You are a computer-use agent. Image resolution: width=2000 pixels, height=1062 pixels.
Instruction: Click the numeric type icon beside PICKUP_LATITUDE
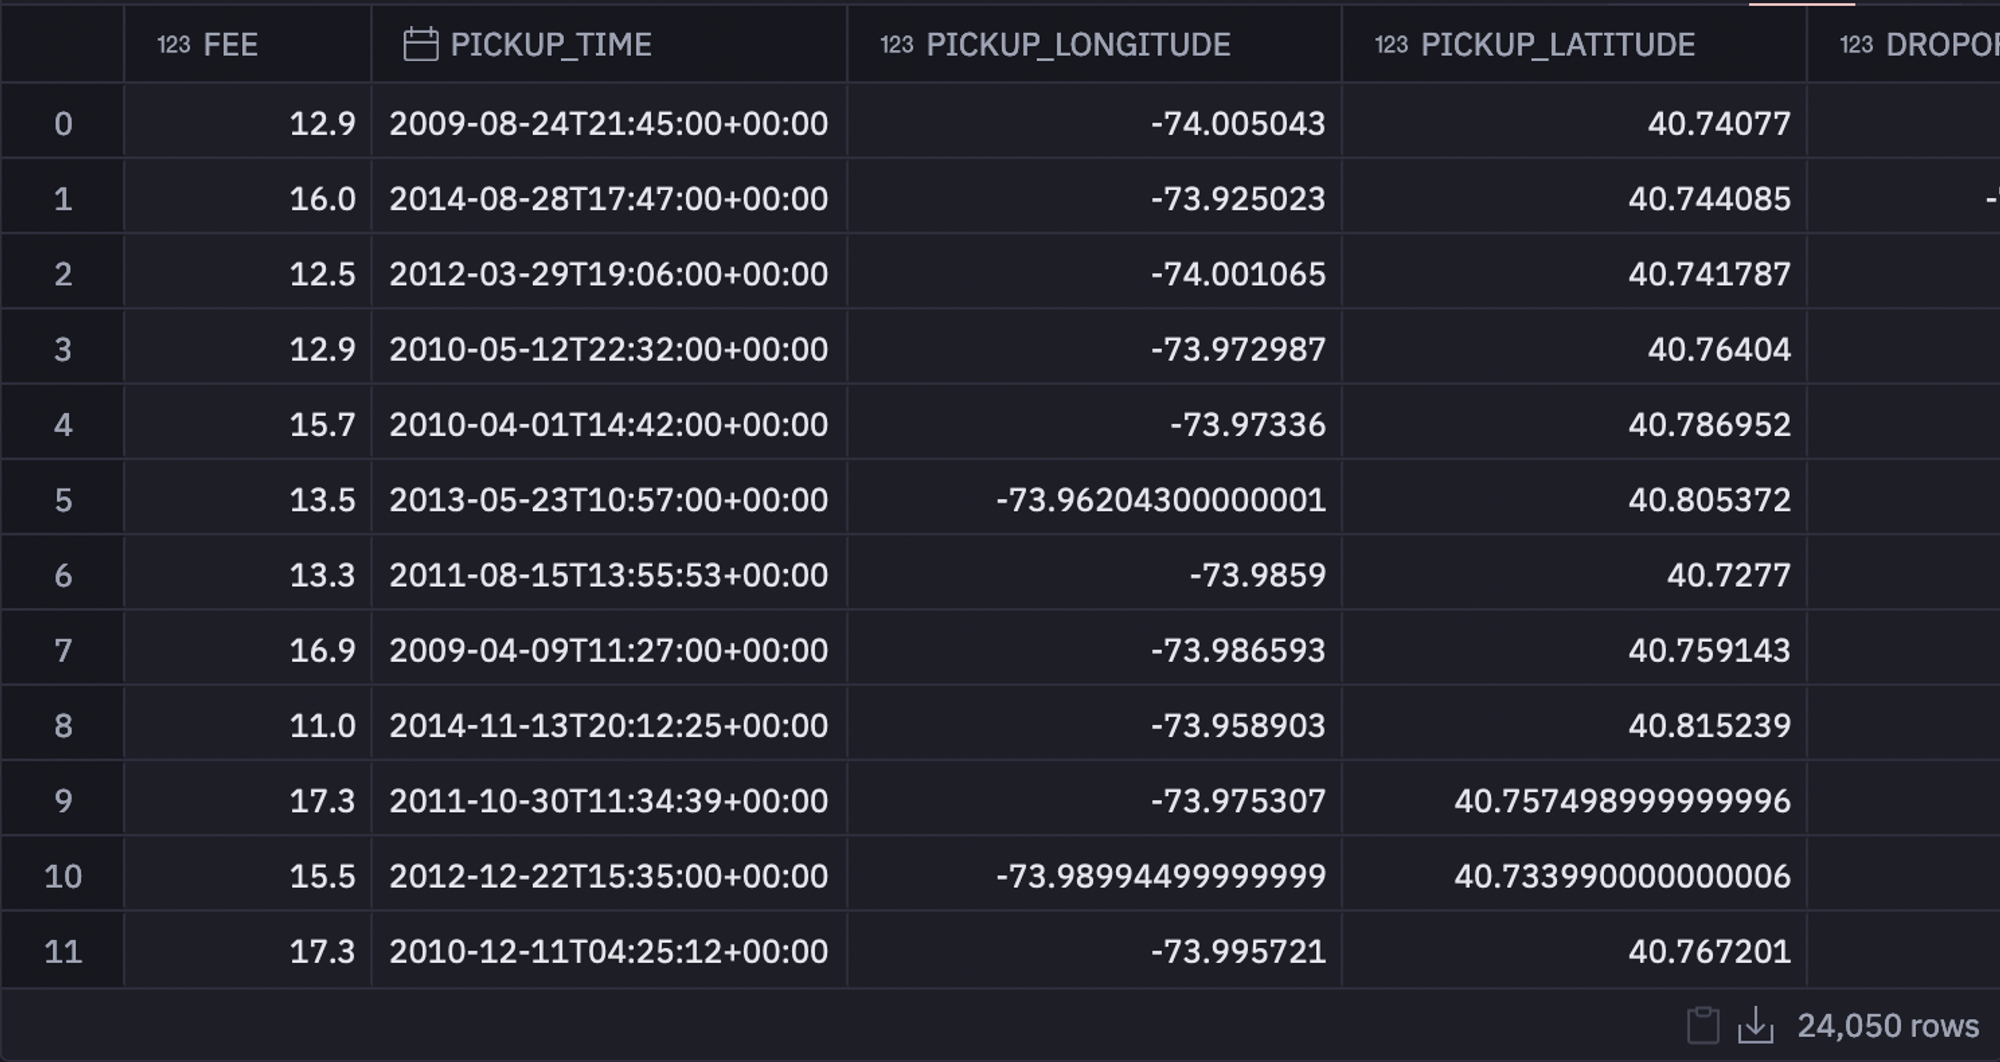[1391, 45]
